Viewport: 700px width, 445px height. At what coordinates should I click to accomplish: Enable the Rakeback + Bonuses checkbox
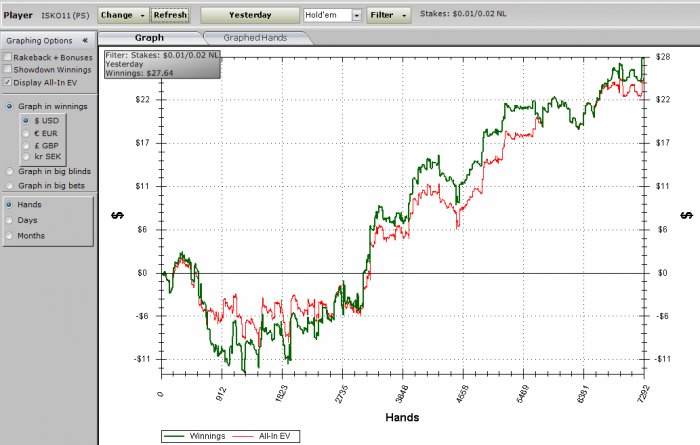(7, 57)
